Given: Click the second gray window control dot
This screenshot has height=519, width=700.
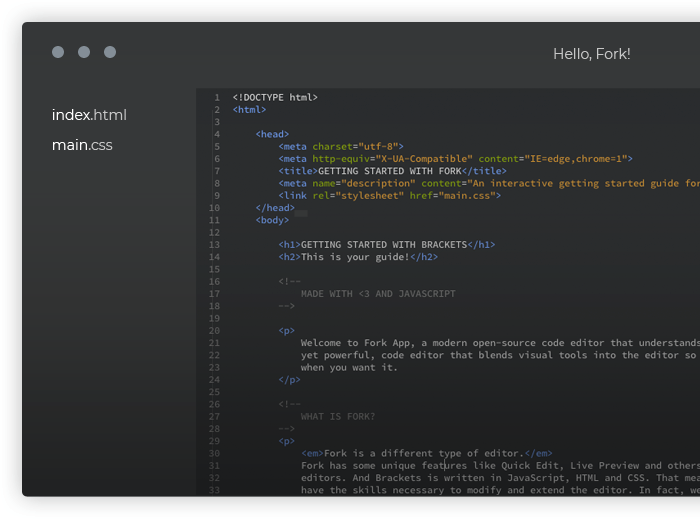Looking at the screenshot, I should [84, 52].
